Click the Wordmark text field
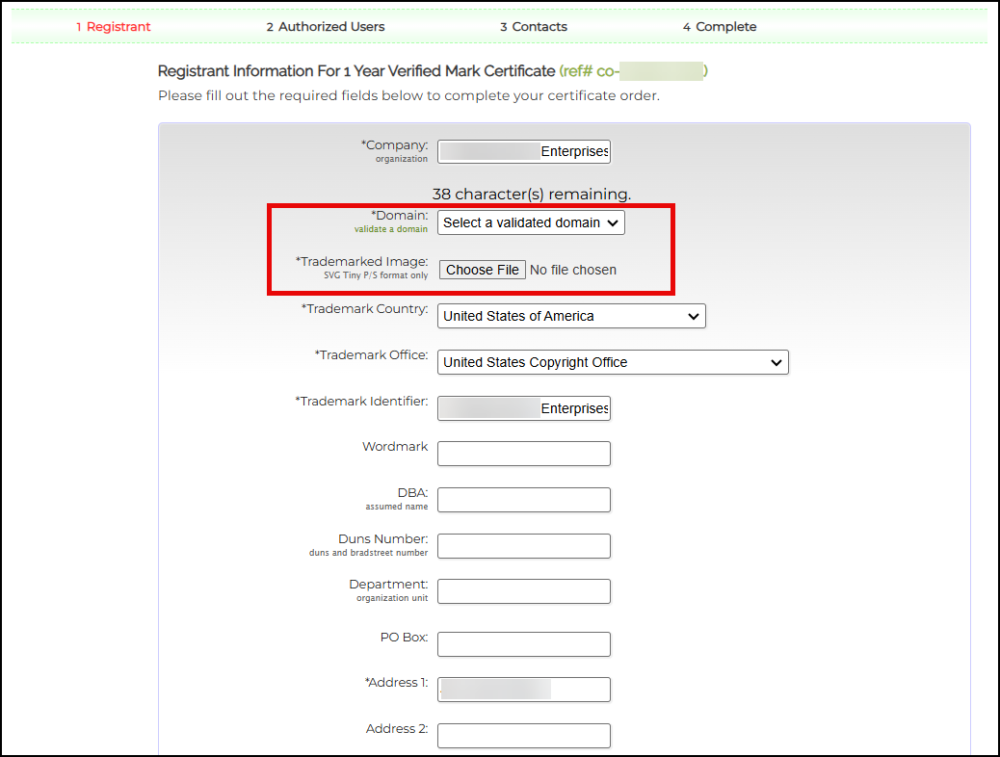This screenshot has height=757, width=1000. [523, 454]
